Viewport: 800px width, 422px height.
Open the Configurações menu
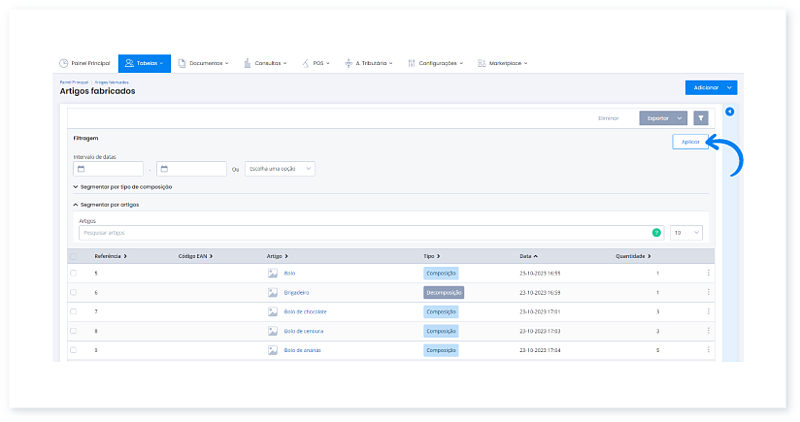[x=438, y=63]
